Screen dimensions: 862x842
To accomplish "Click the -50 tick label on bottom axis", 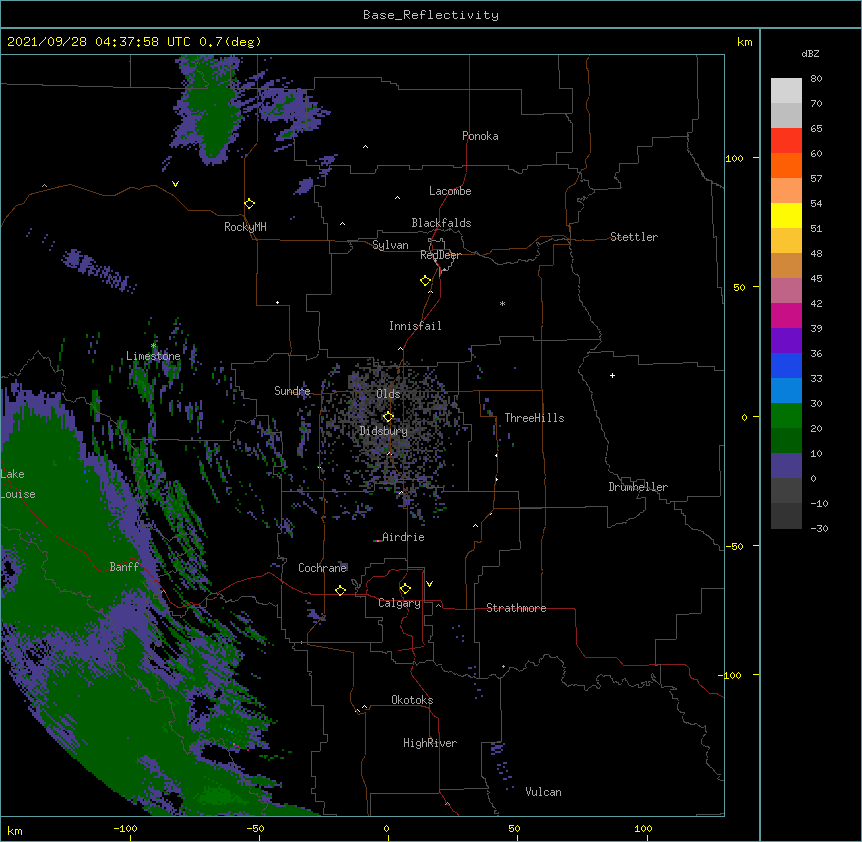I will point(255,828).
